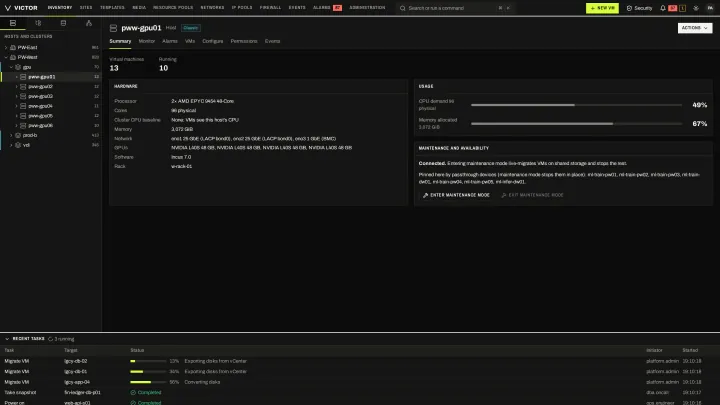Click the Started column header
Viewport: 720px width, 405px height.
tap(690, 350)
